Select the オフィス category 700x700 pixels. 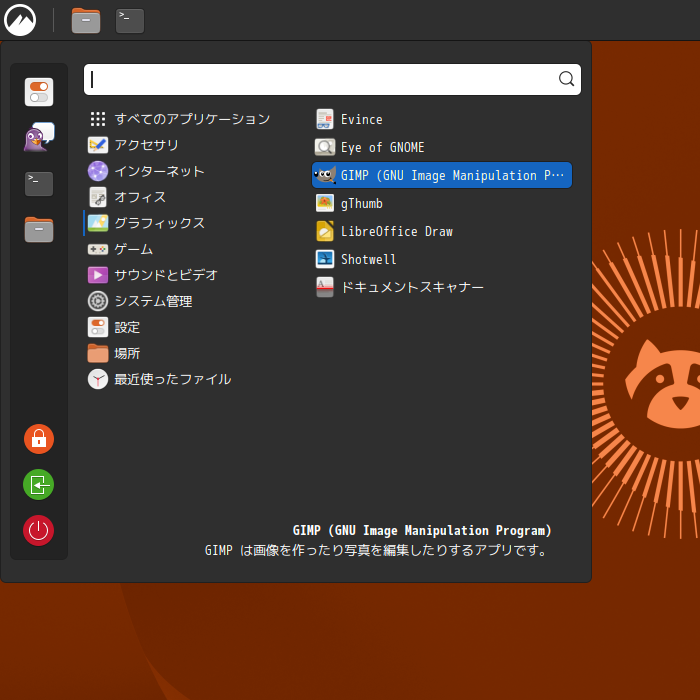click(127, 197)
